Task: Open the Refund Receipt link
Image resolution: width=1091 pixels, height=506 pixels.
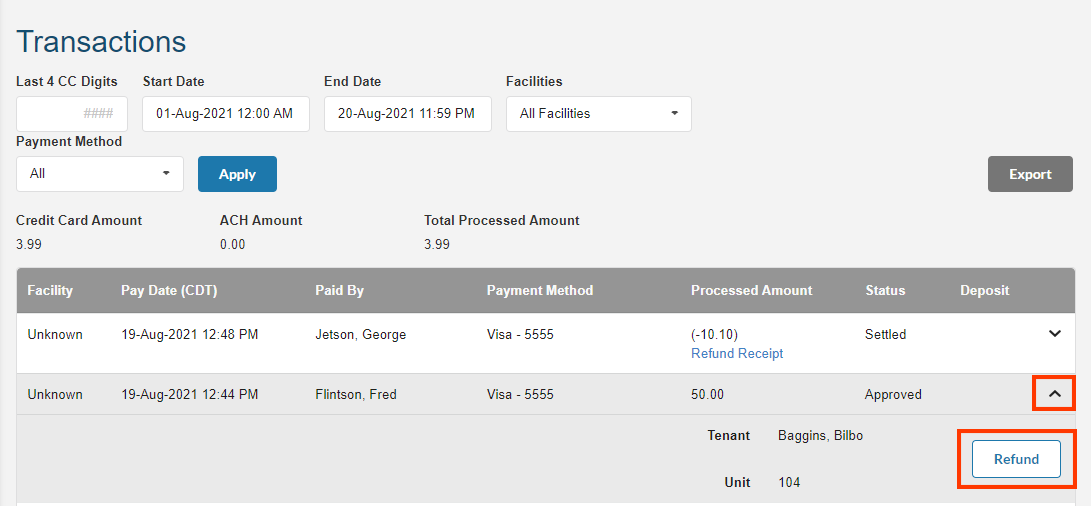Action: (737, 353)
